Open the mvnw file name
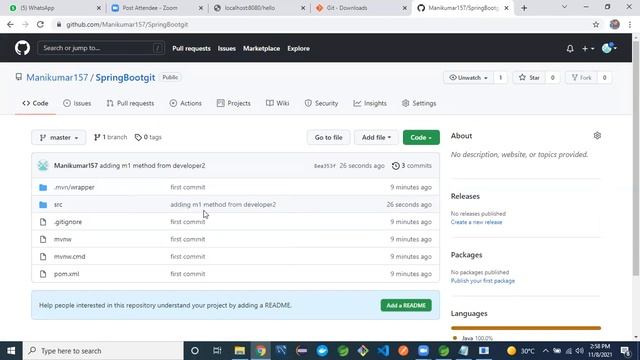 coord(62,239)
